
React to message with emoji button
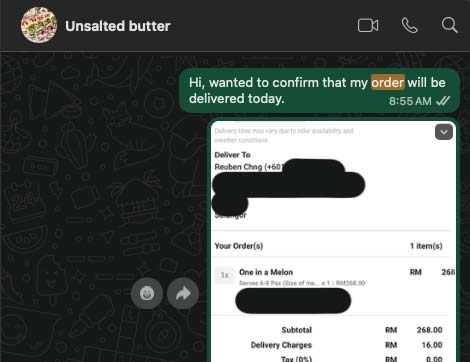point(147,293)
